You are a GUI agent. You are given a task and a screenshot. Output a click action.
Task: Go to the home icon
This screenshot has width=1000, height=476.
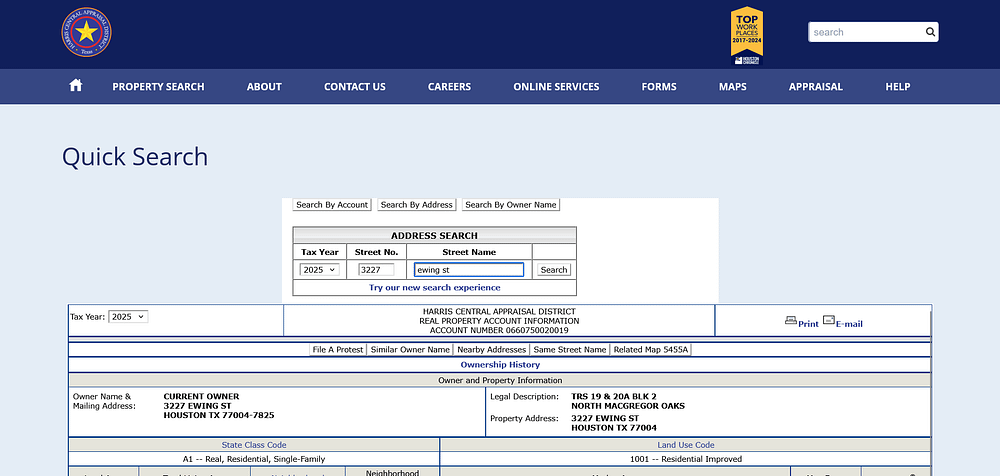coord(75,86)
